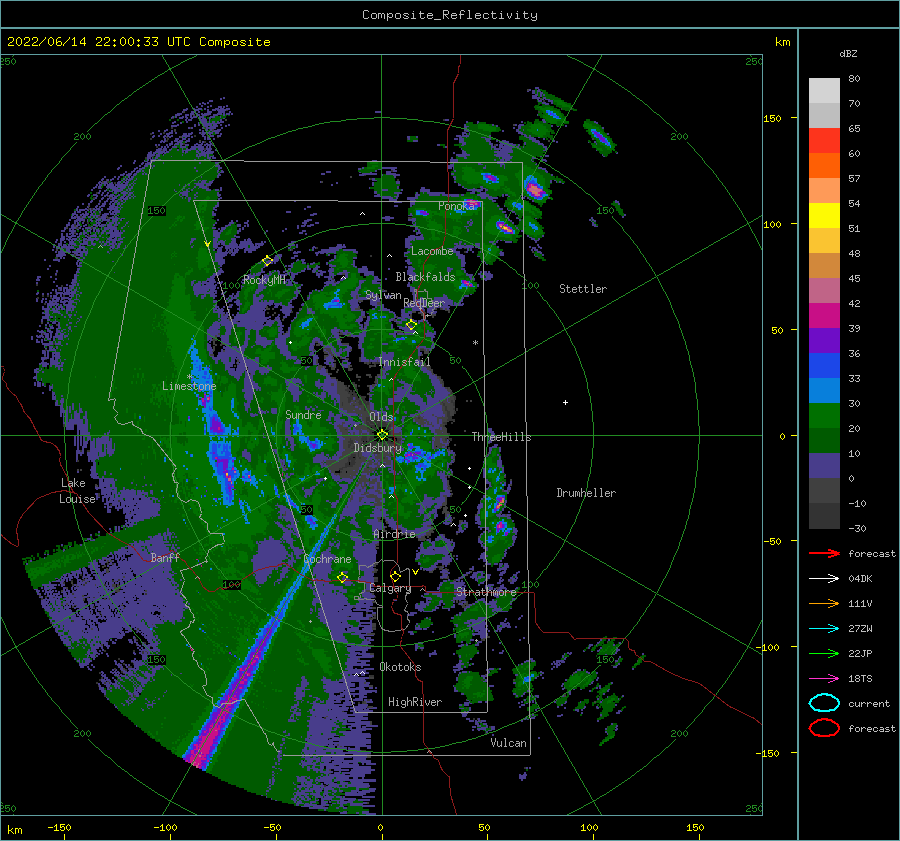Click the 'Stettler' city label
The width and height of the screenshot is (900, 841).
coord(583,289)
